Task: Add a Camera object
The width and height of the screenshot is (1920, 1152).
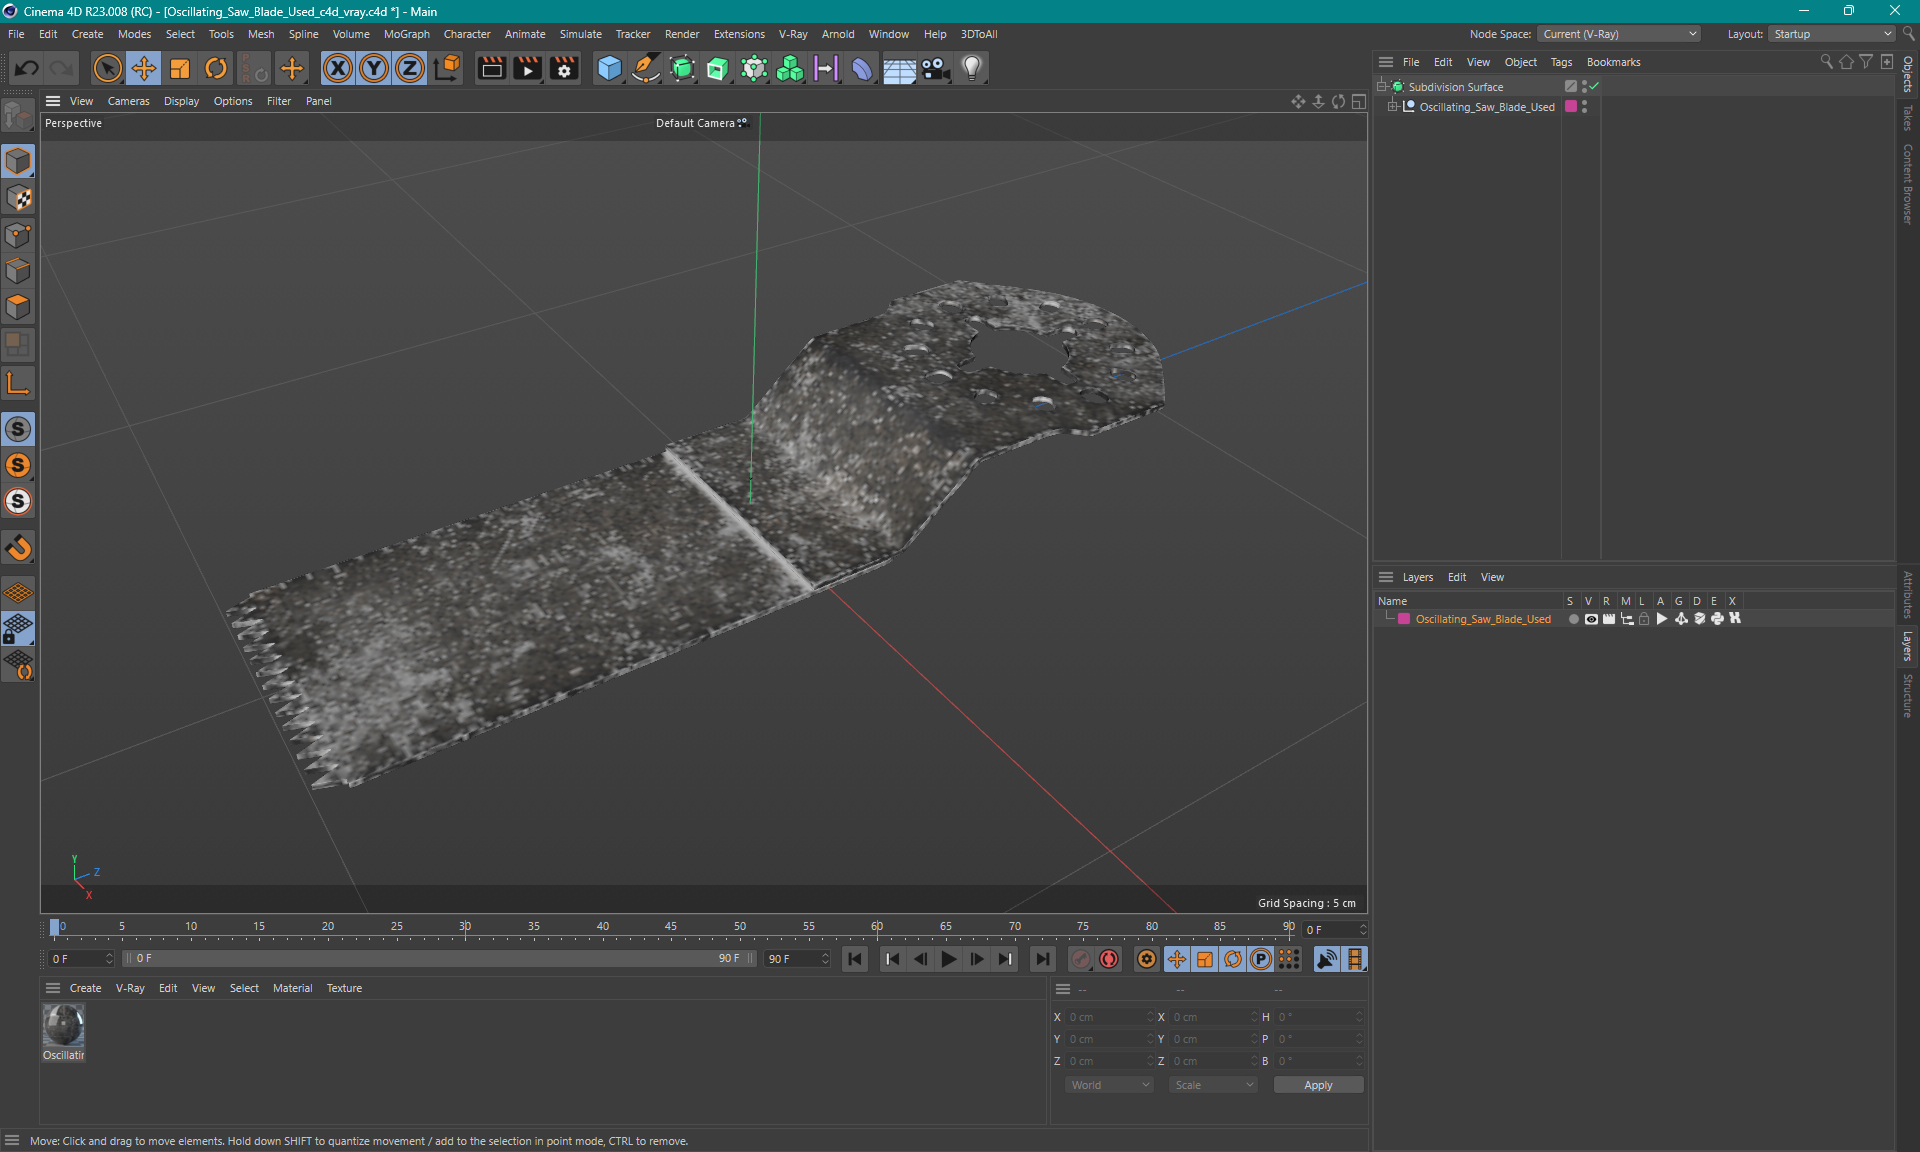Action: pyautogui.click(x=935, y=68)
